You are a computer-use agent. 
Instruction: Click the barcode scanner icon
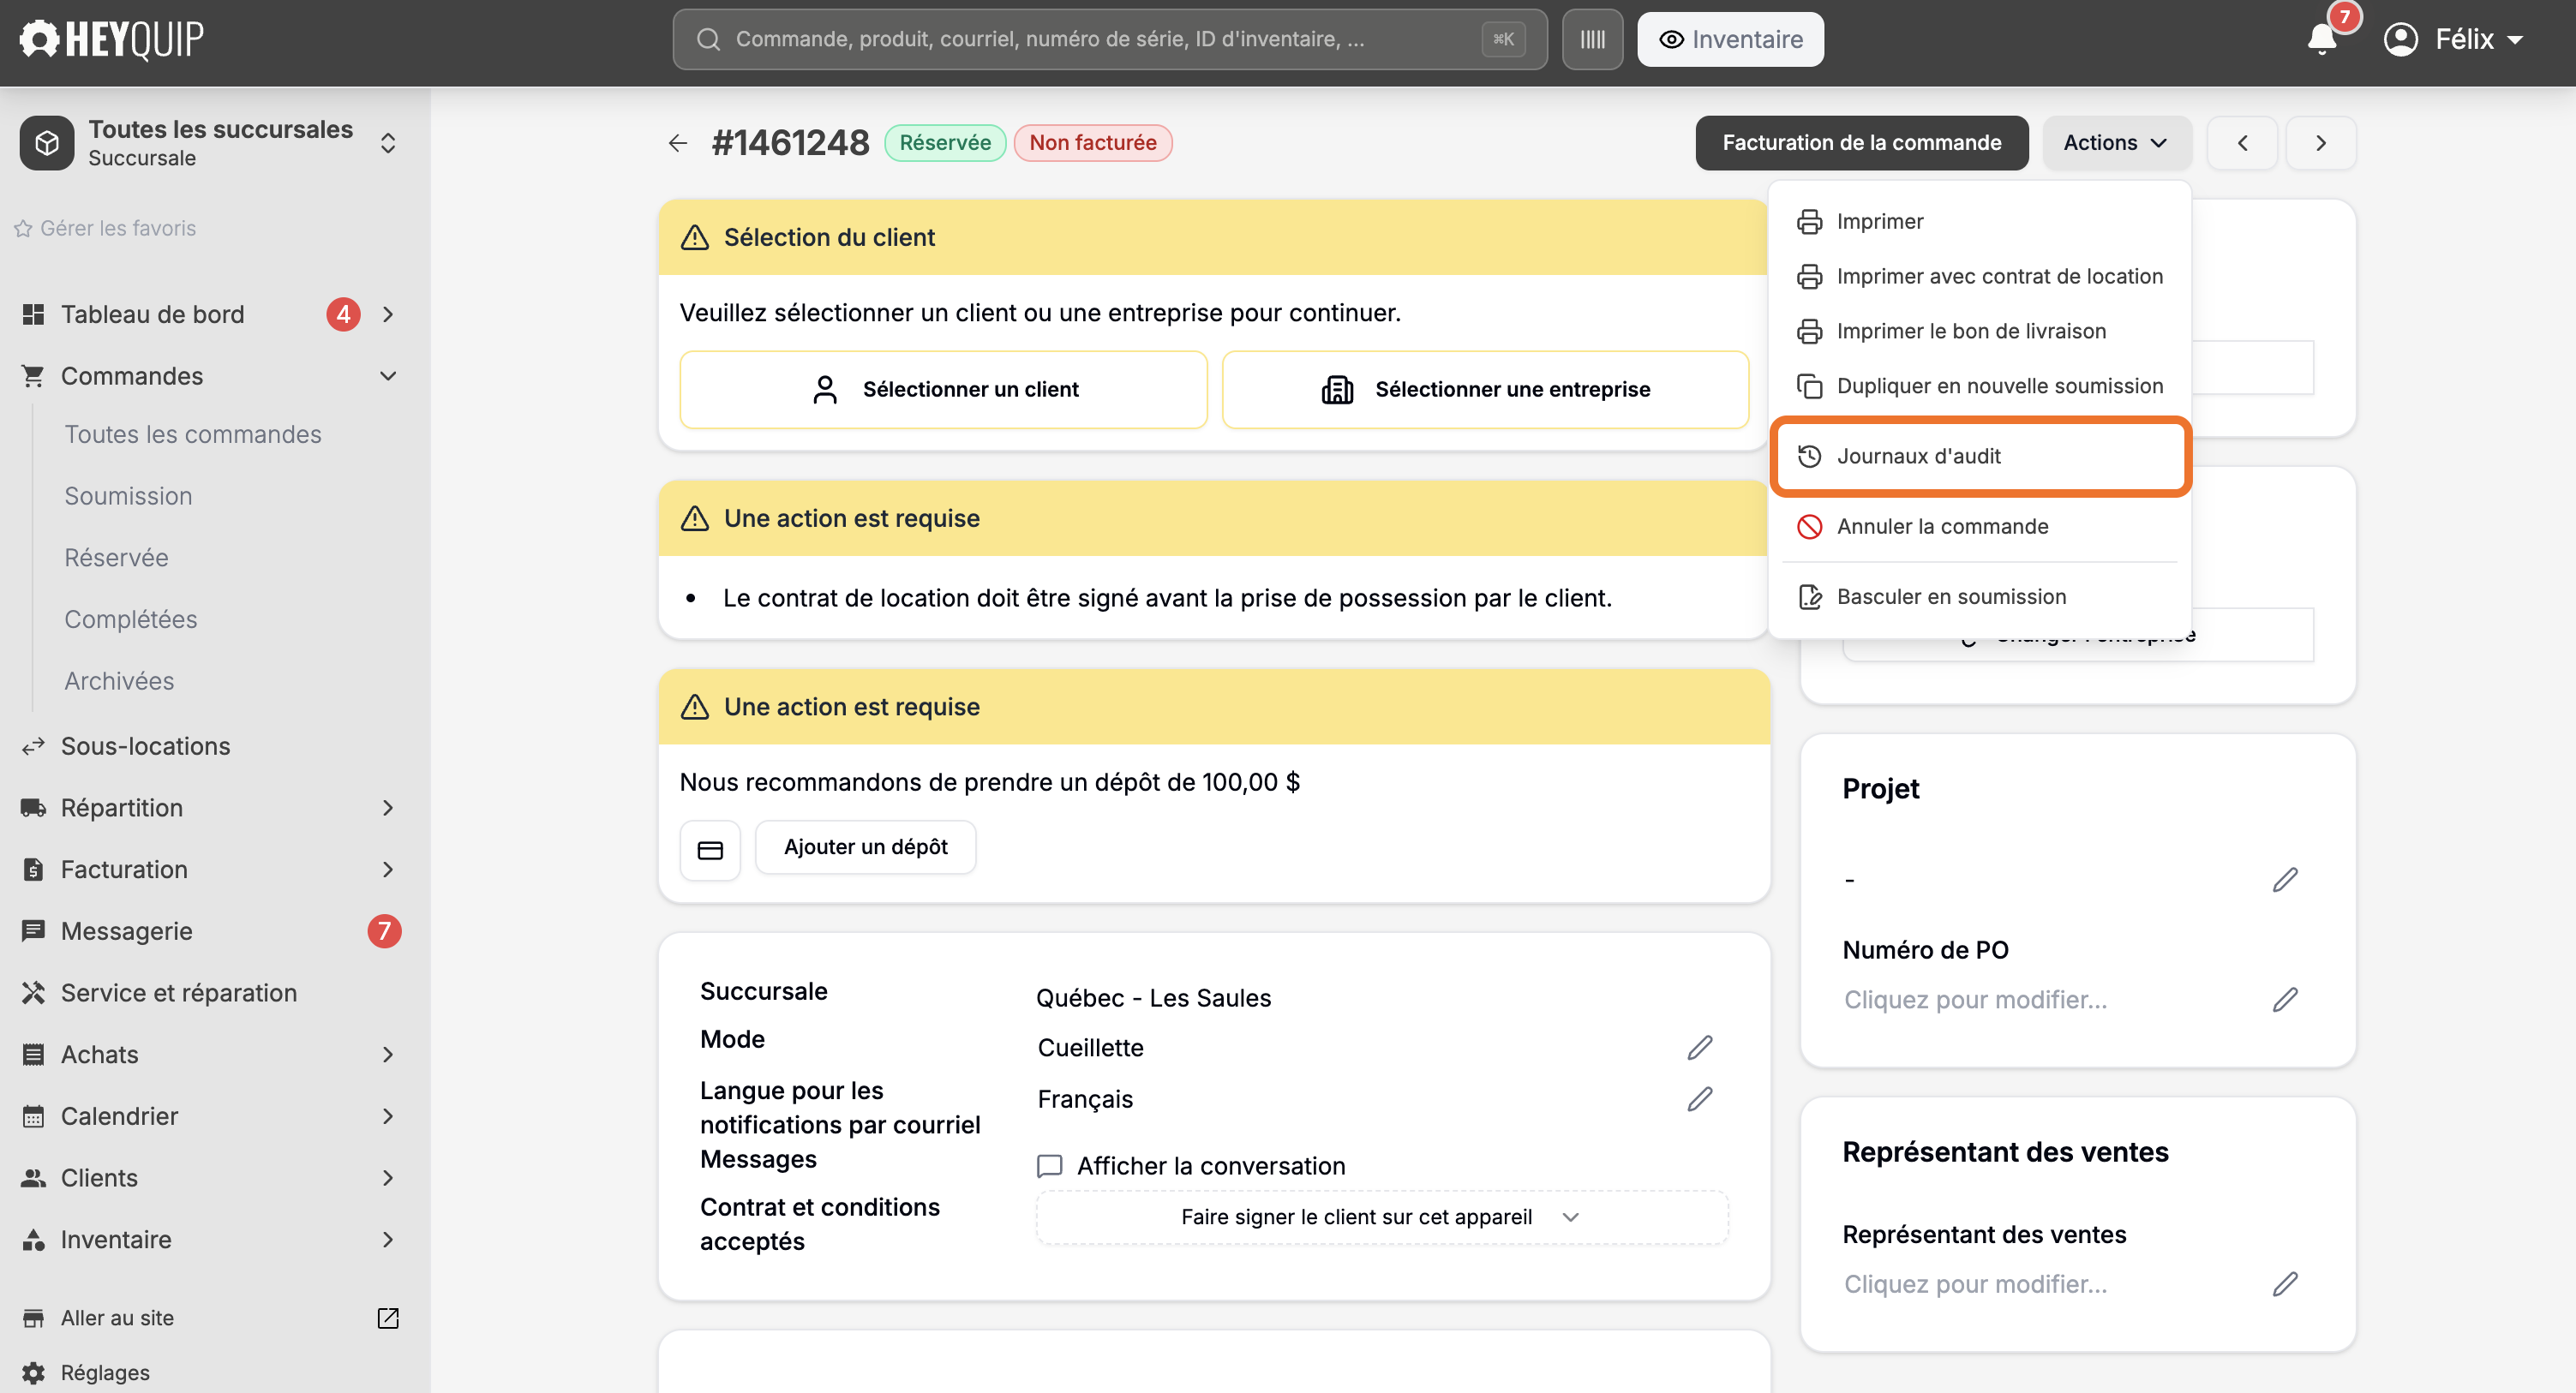1592,39
